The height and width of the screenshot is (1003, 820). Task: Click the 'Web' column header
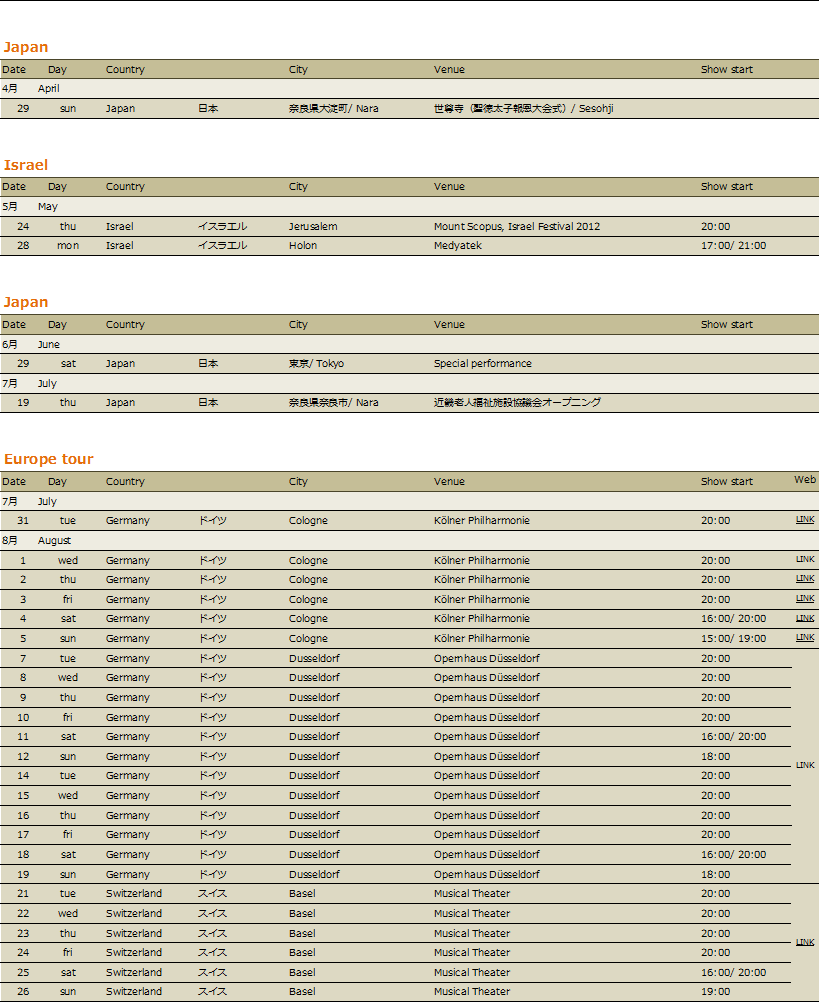805,480
